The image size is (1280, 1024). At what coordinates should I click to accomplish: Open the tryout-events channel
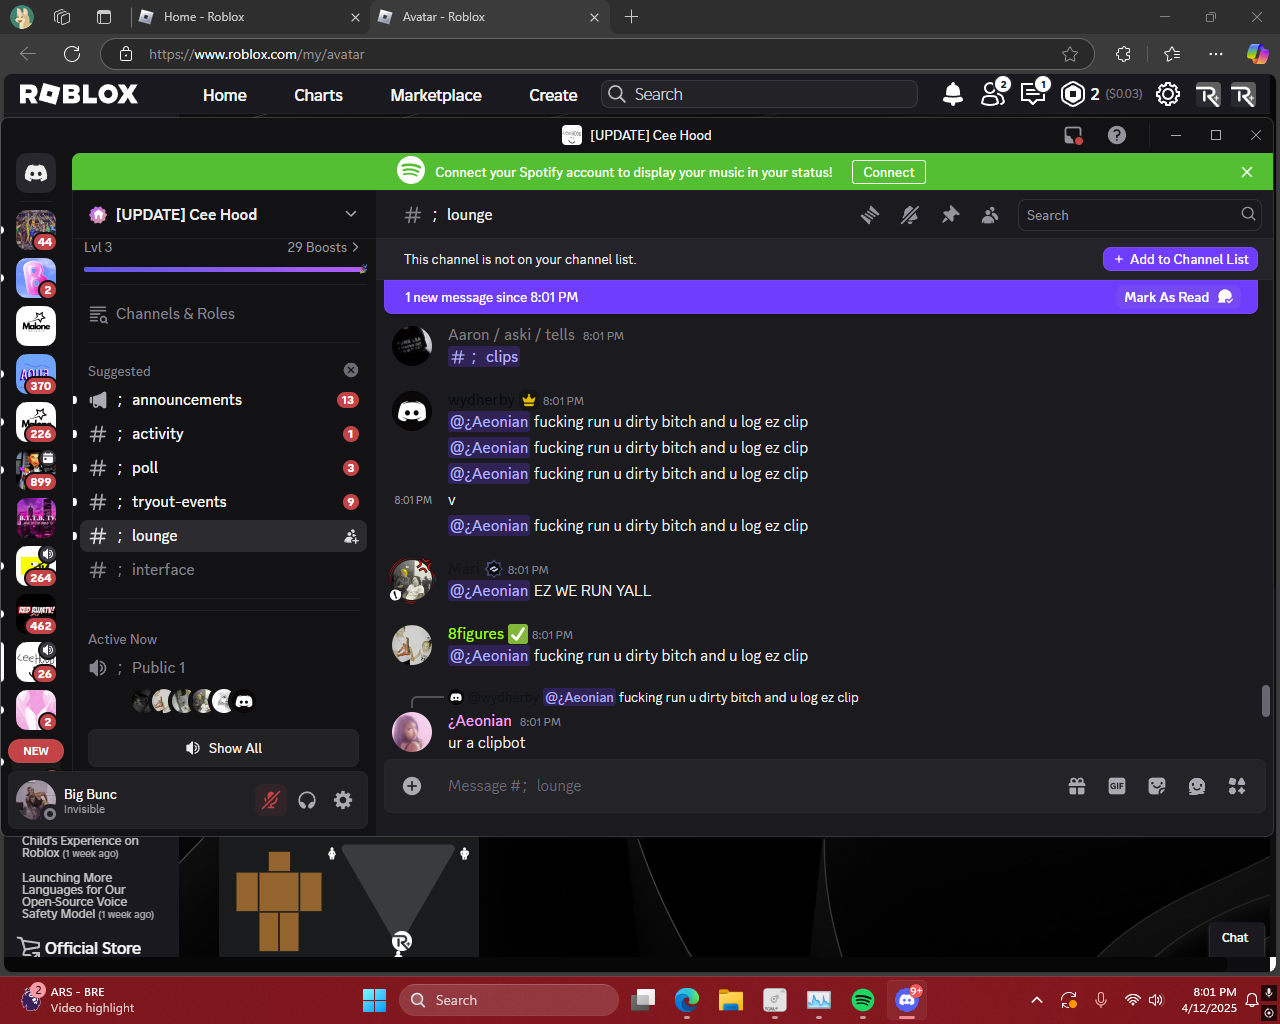click(223, 502)
